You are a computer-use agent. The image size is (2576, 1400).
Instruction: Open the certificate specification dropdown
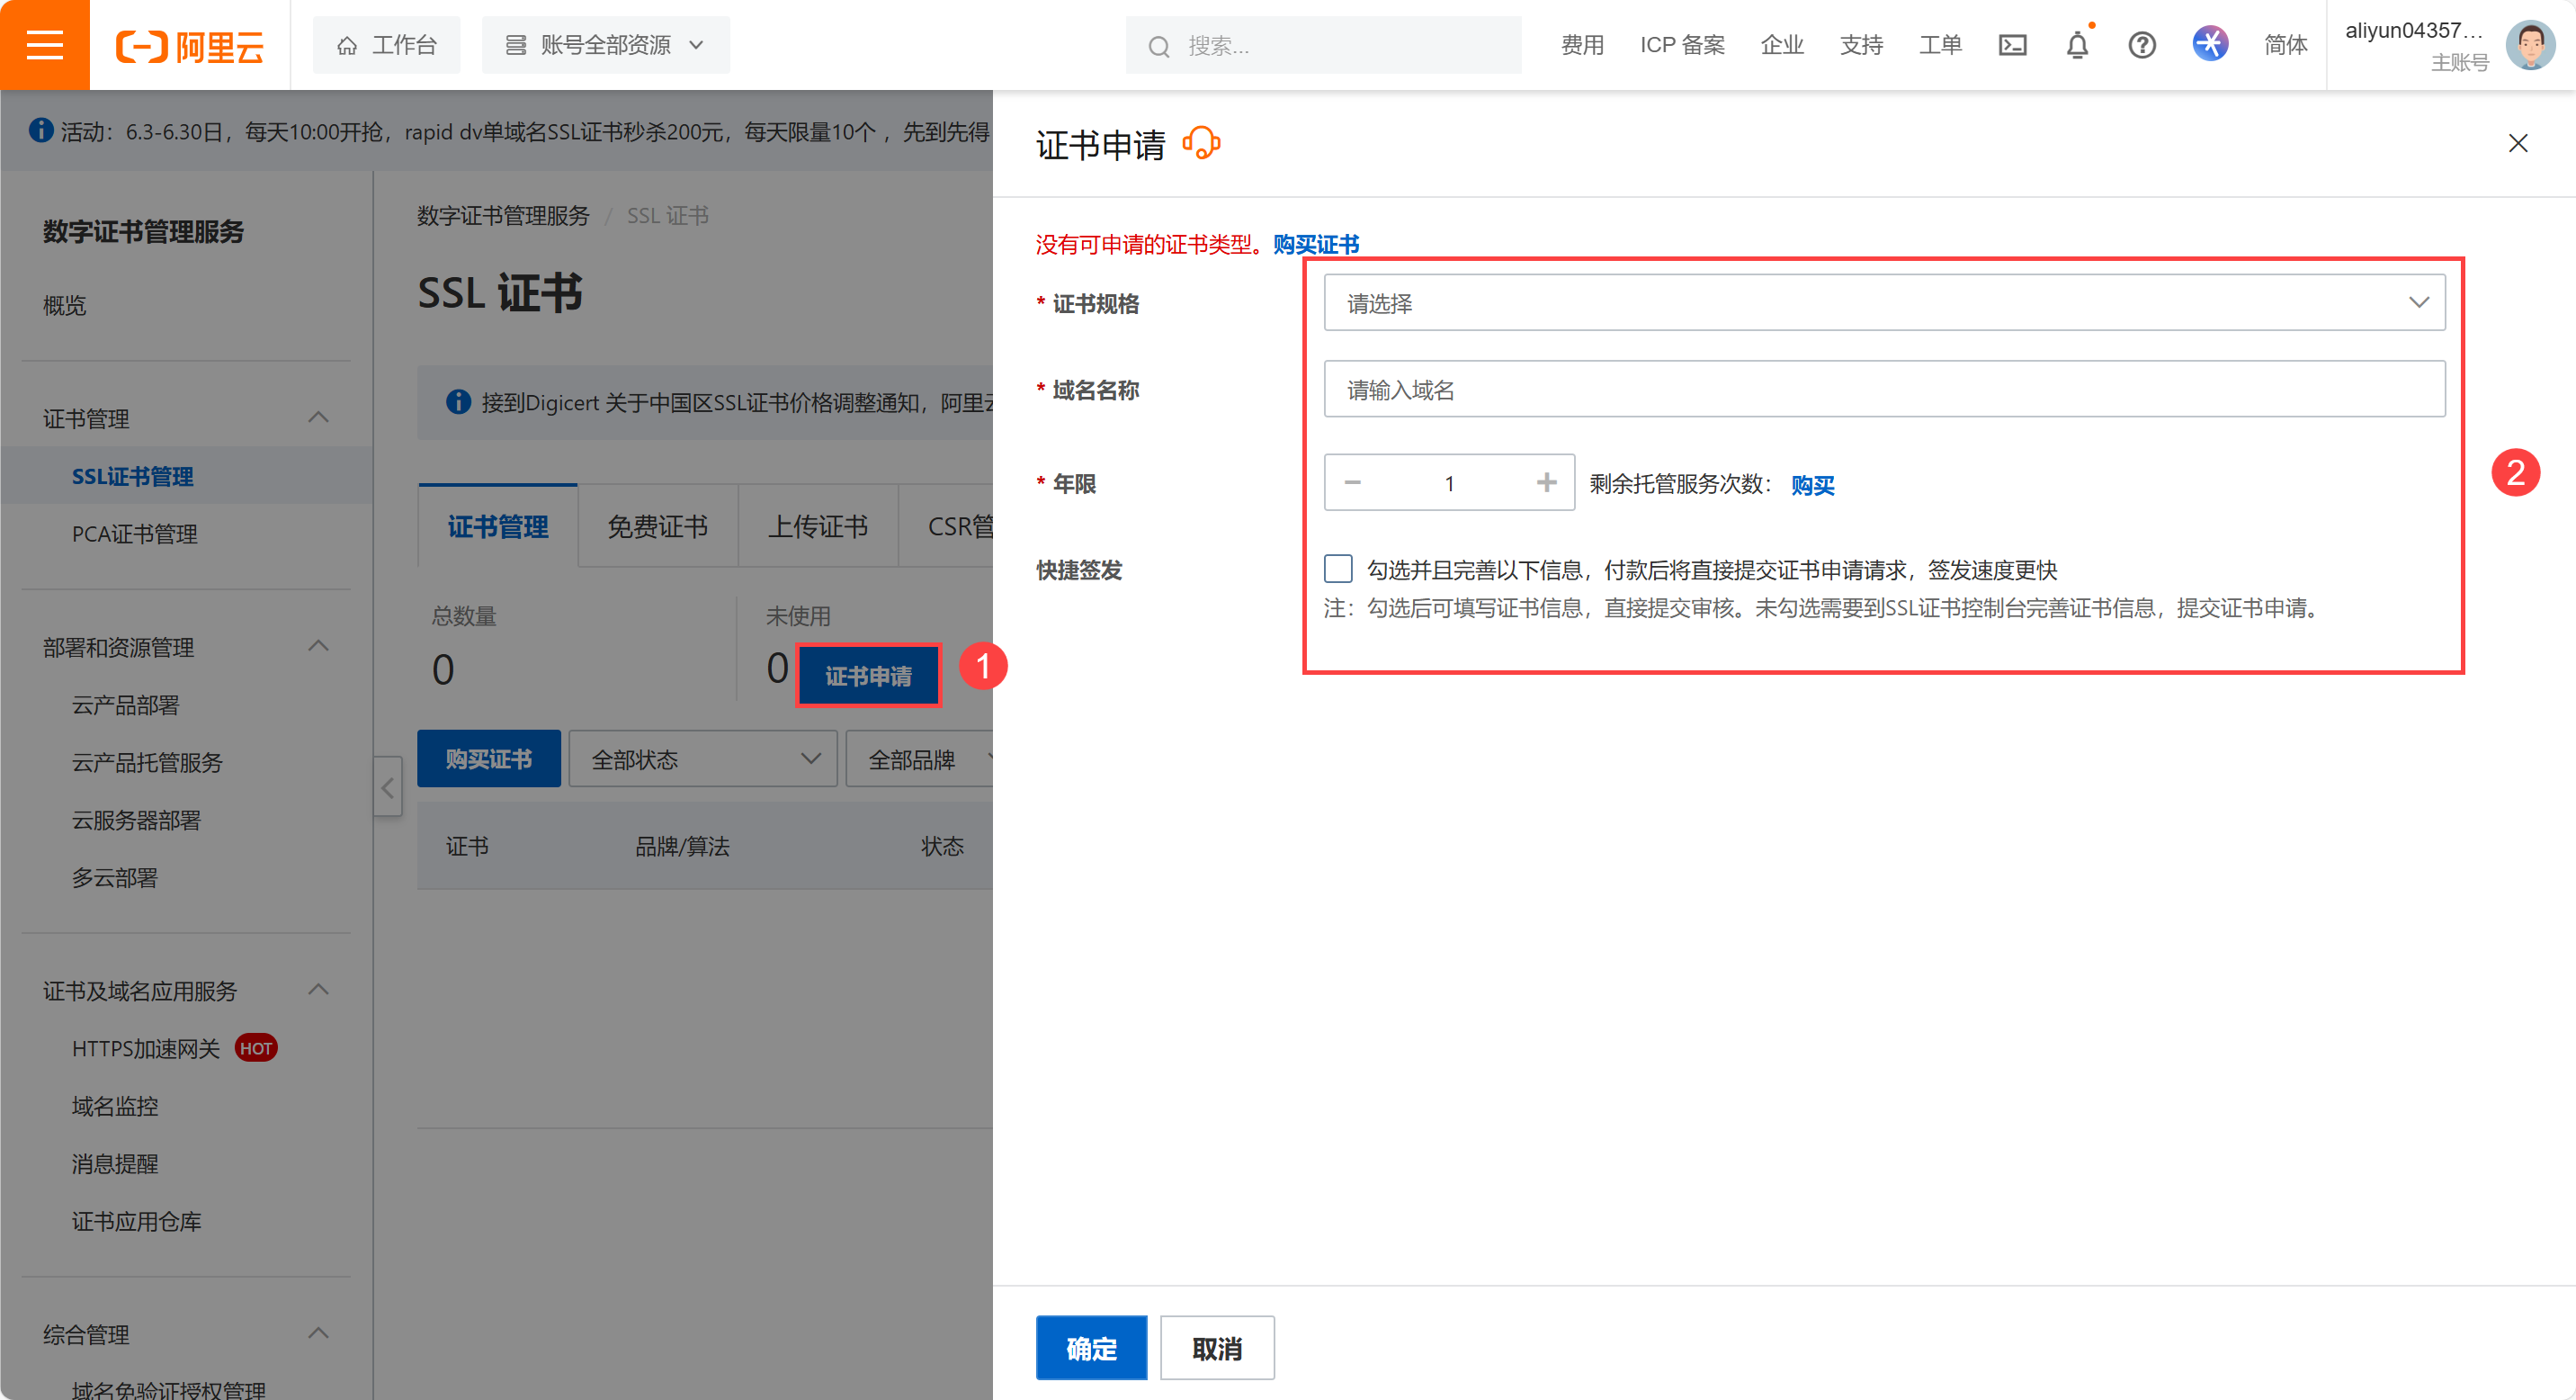tap(1884, 303)
